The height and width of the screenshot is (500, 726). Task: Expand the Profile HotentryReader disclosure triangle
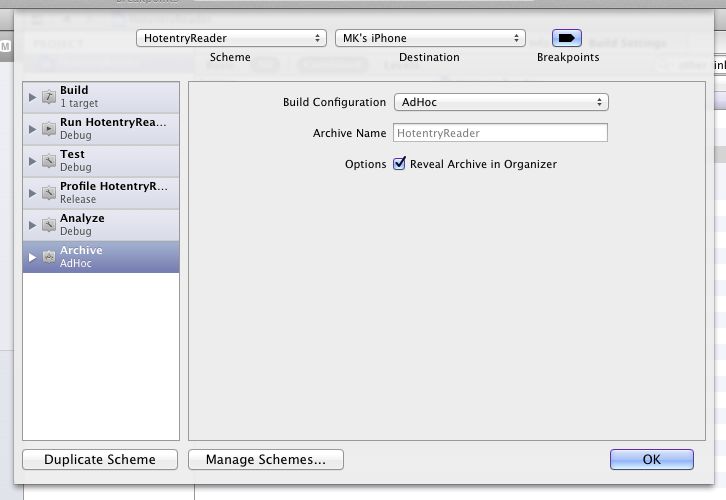tap(32, 193)
